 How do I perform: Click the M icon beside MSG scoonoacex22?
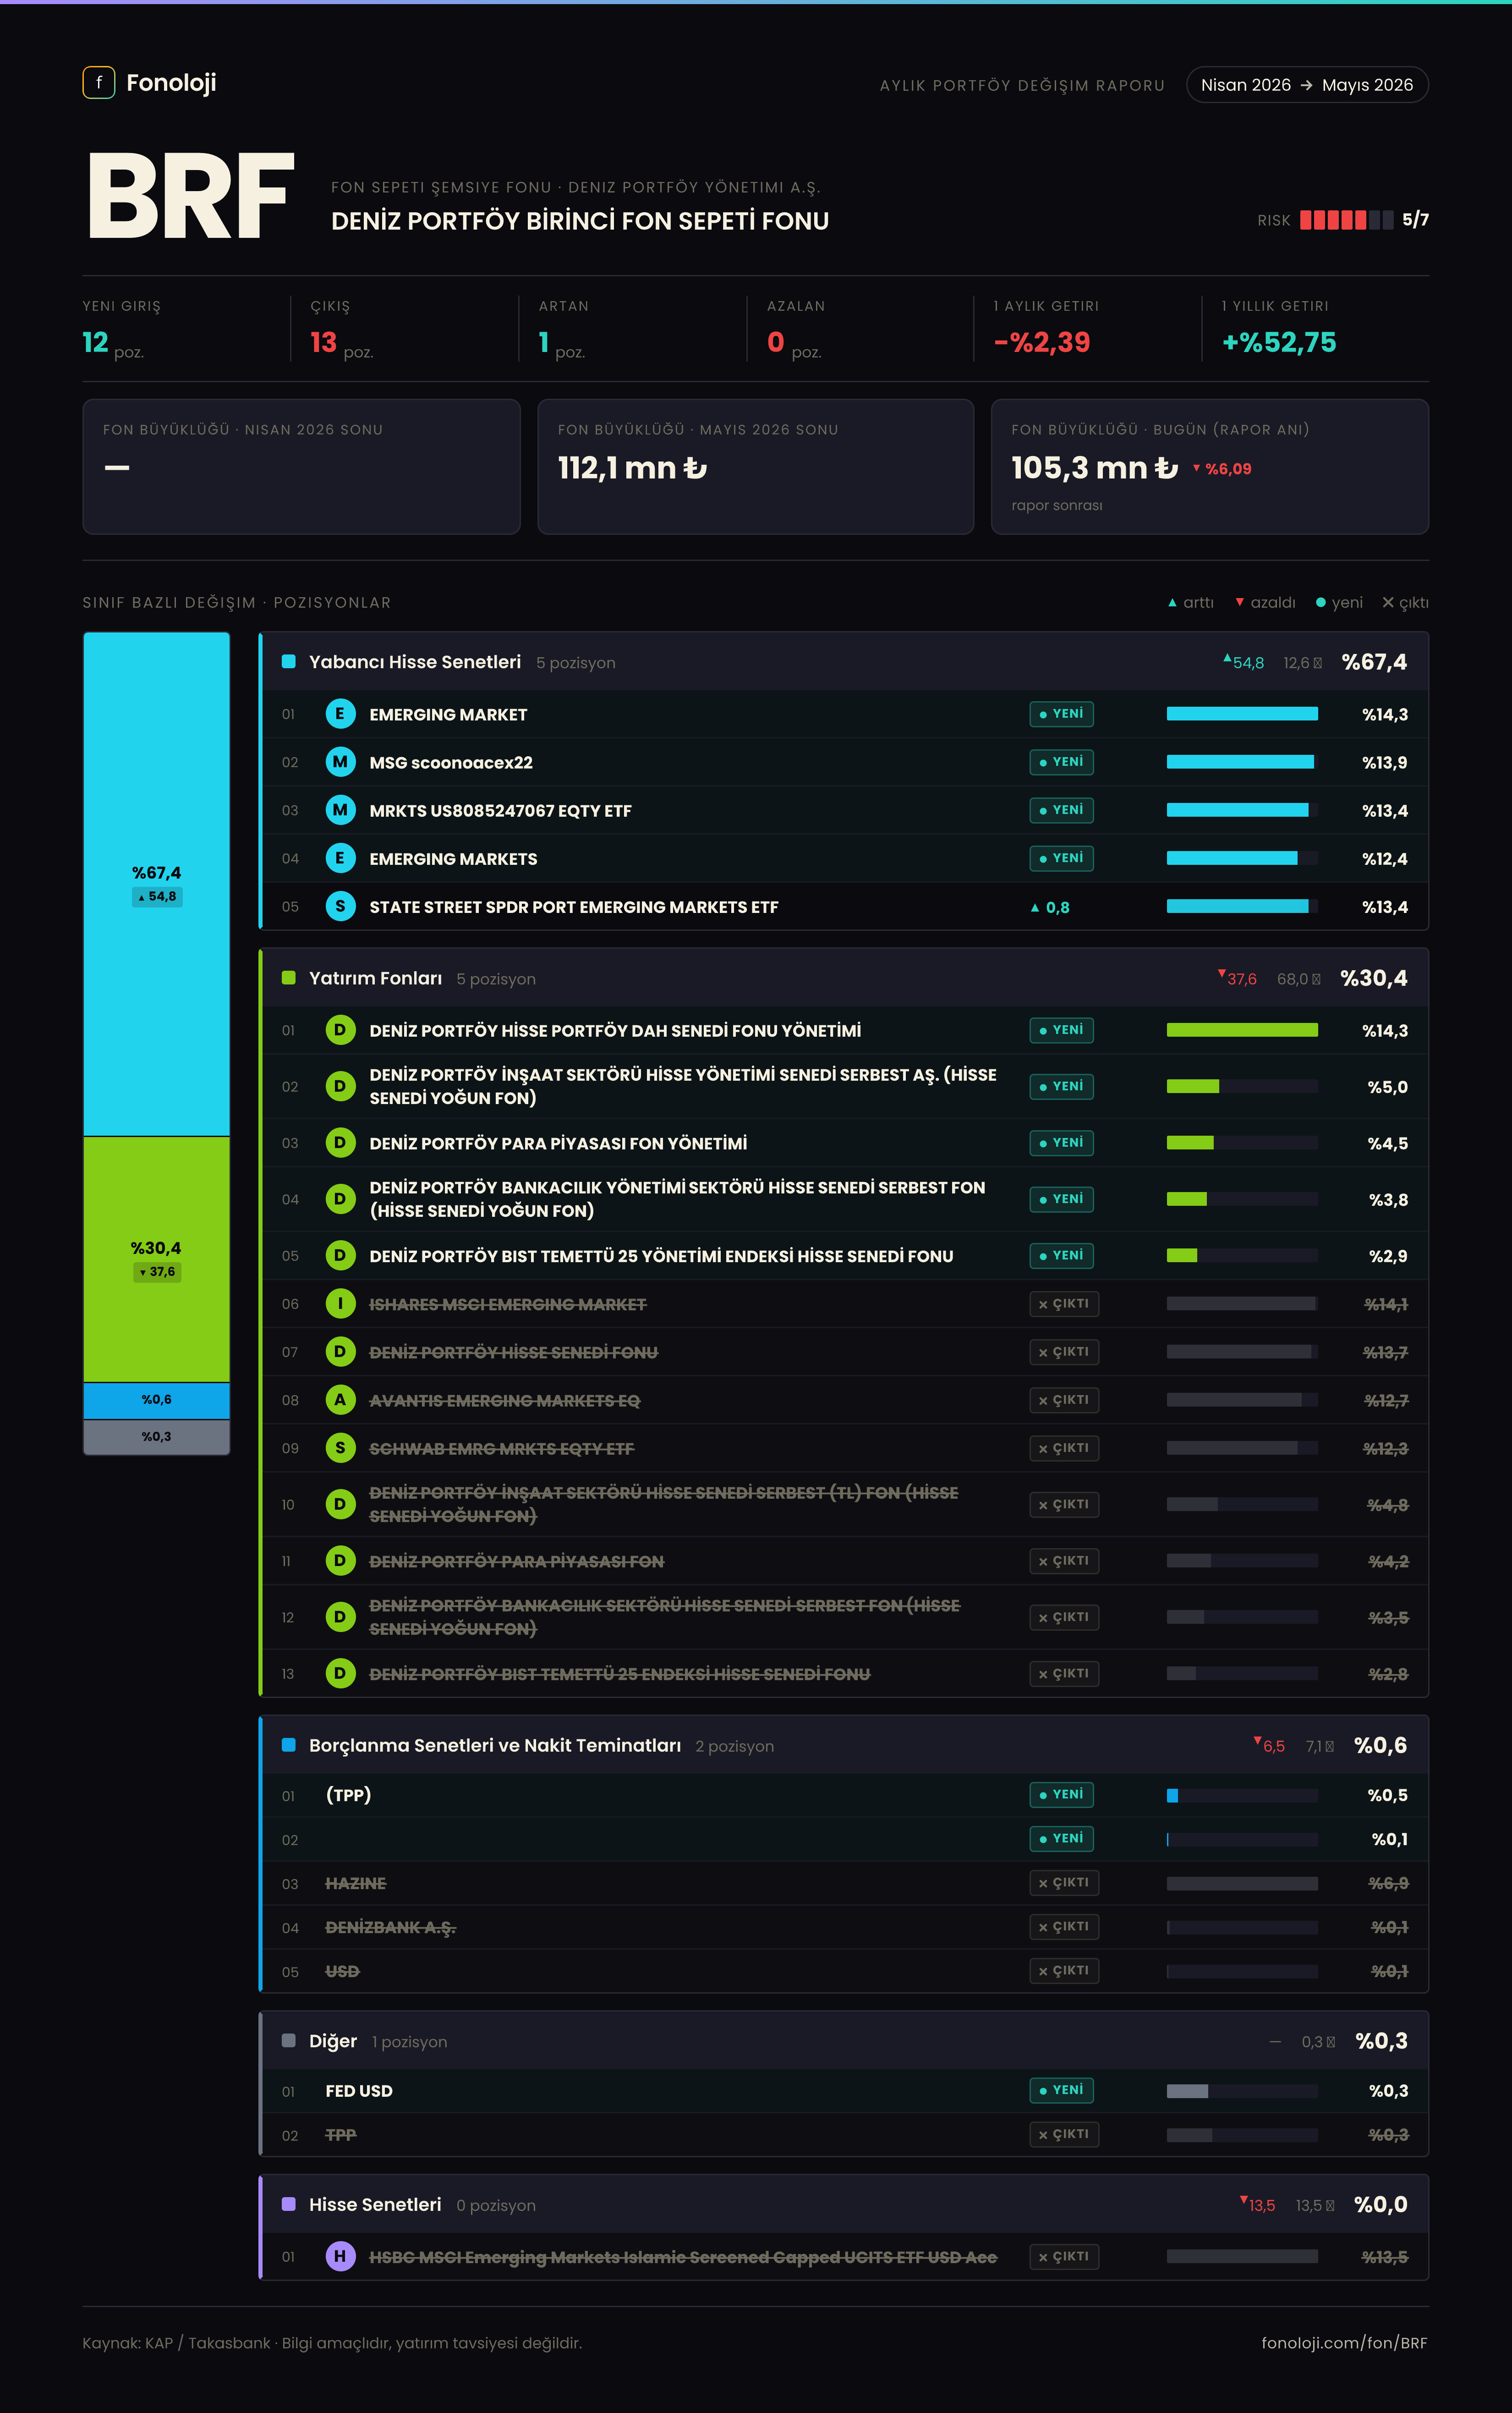coord(340,762)
